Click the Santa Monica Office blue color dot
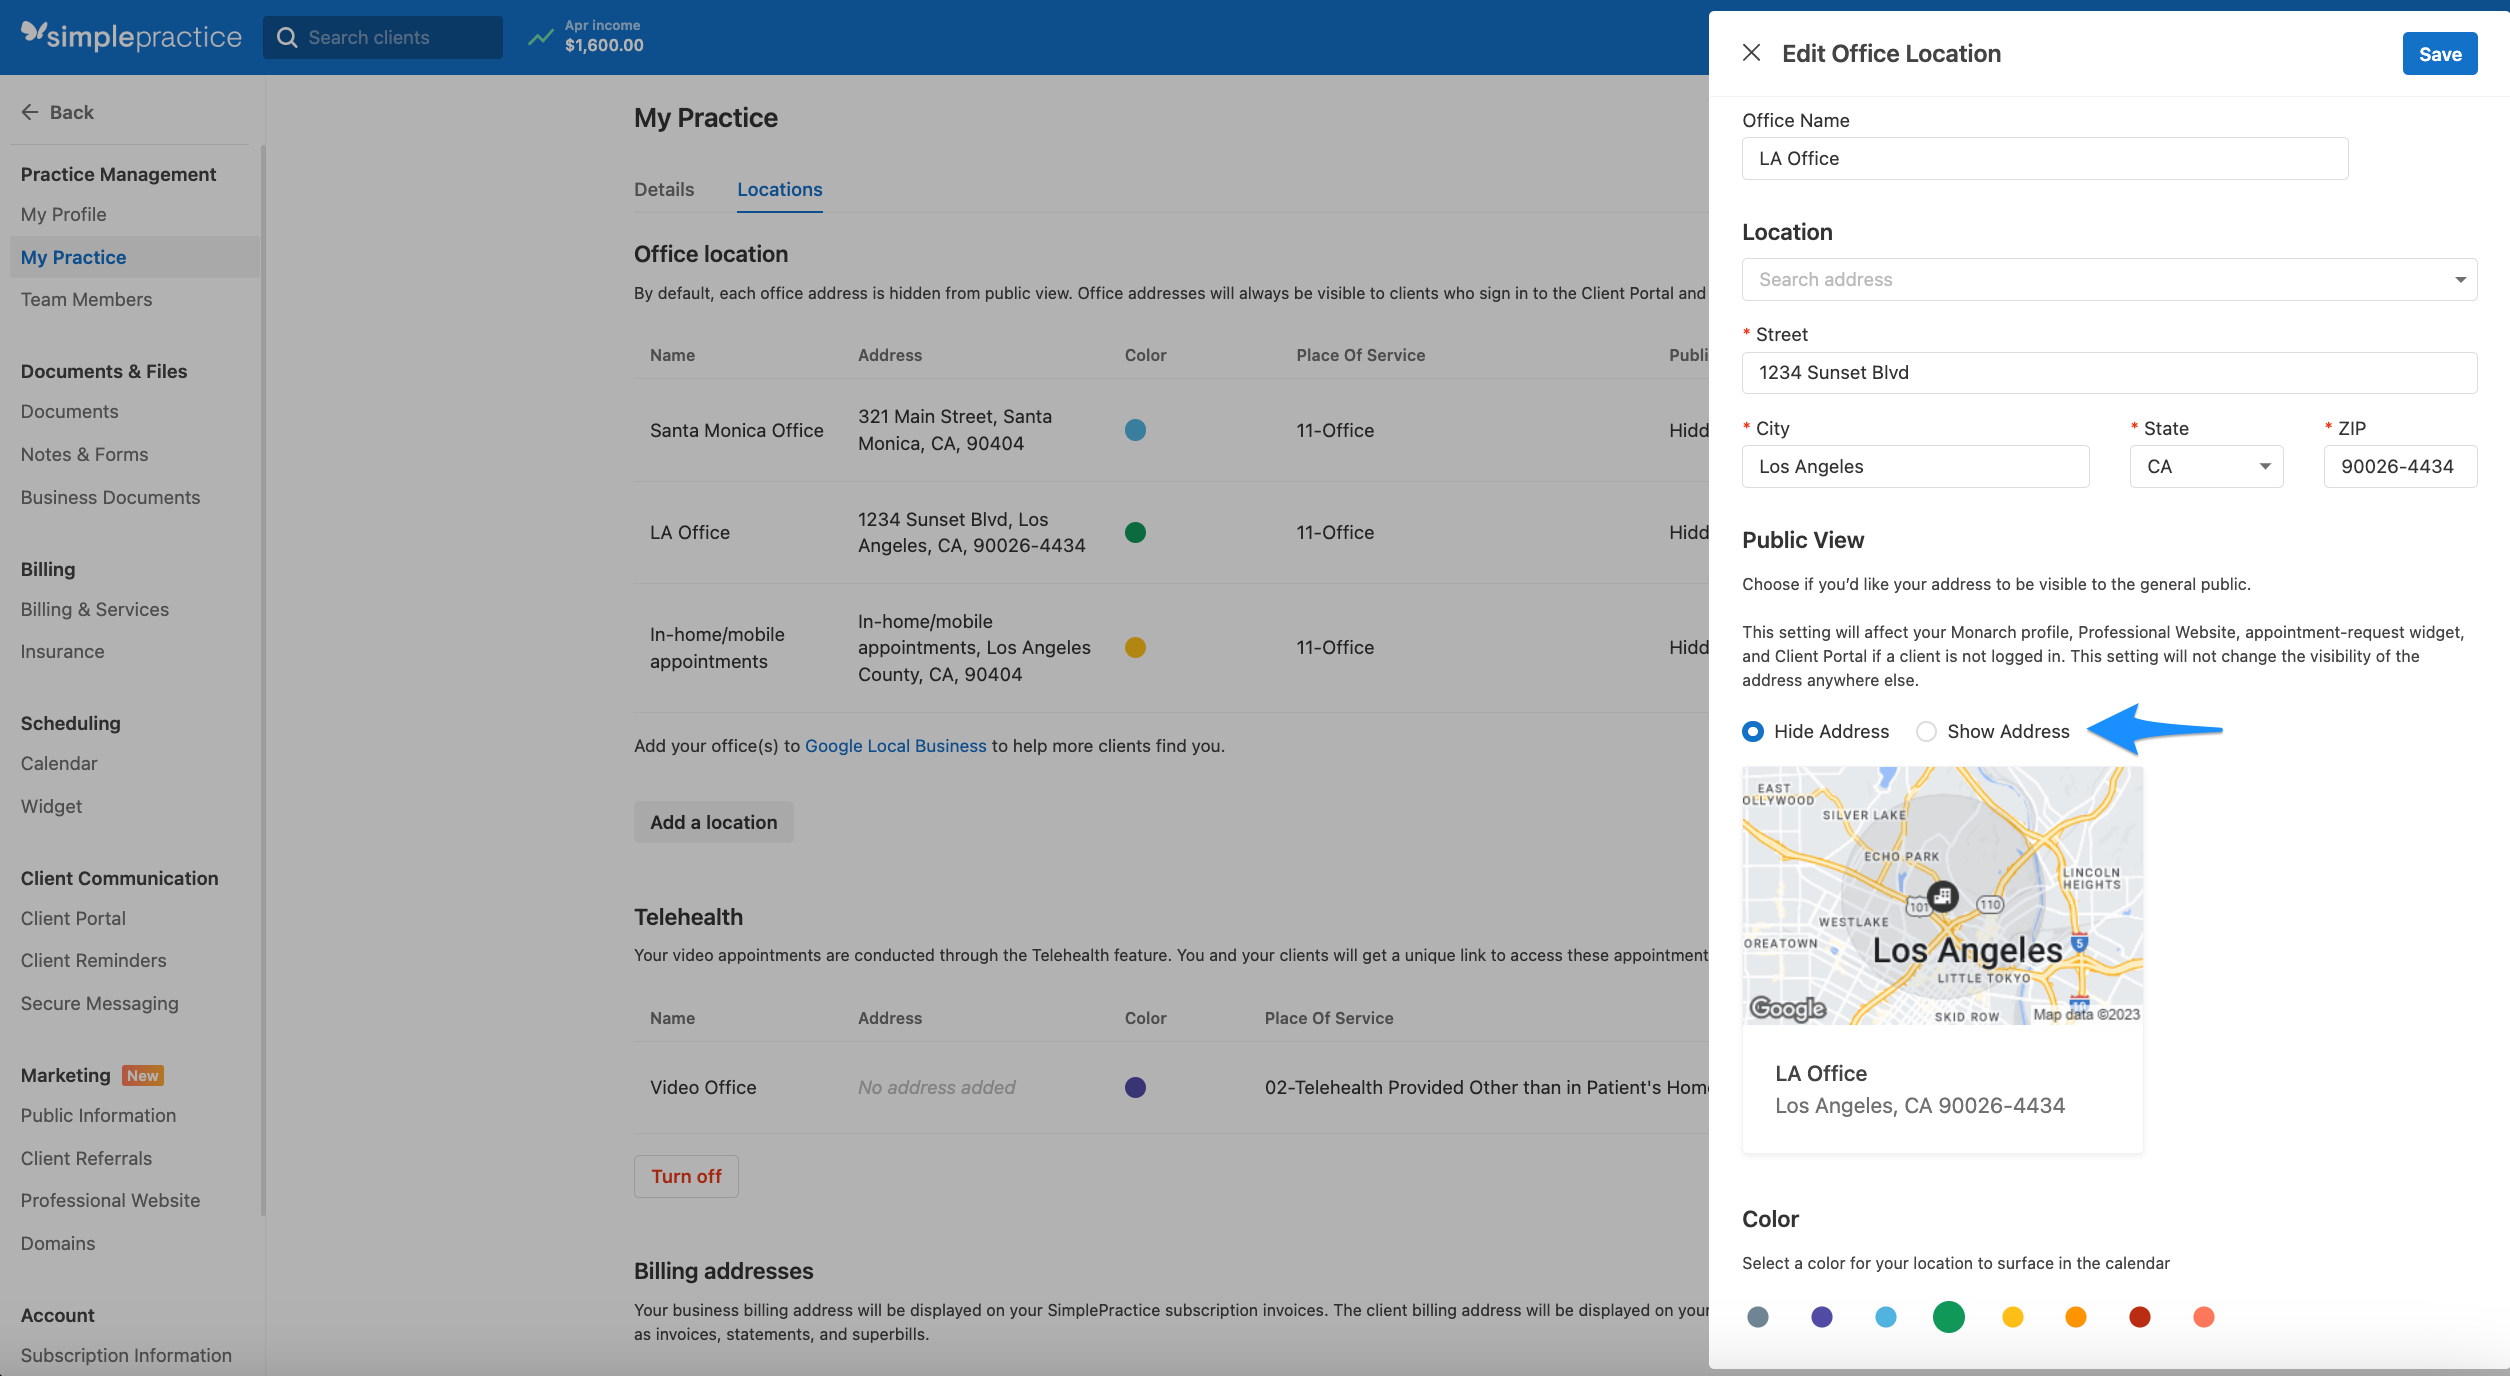The image size is (2510, 1376). [1135, 430]
